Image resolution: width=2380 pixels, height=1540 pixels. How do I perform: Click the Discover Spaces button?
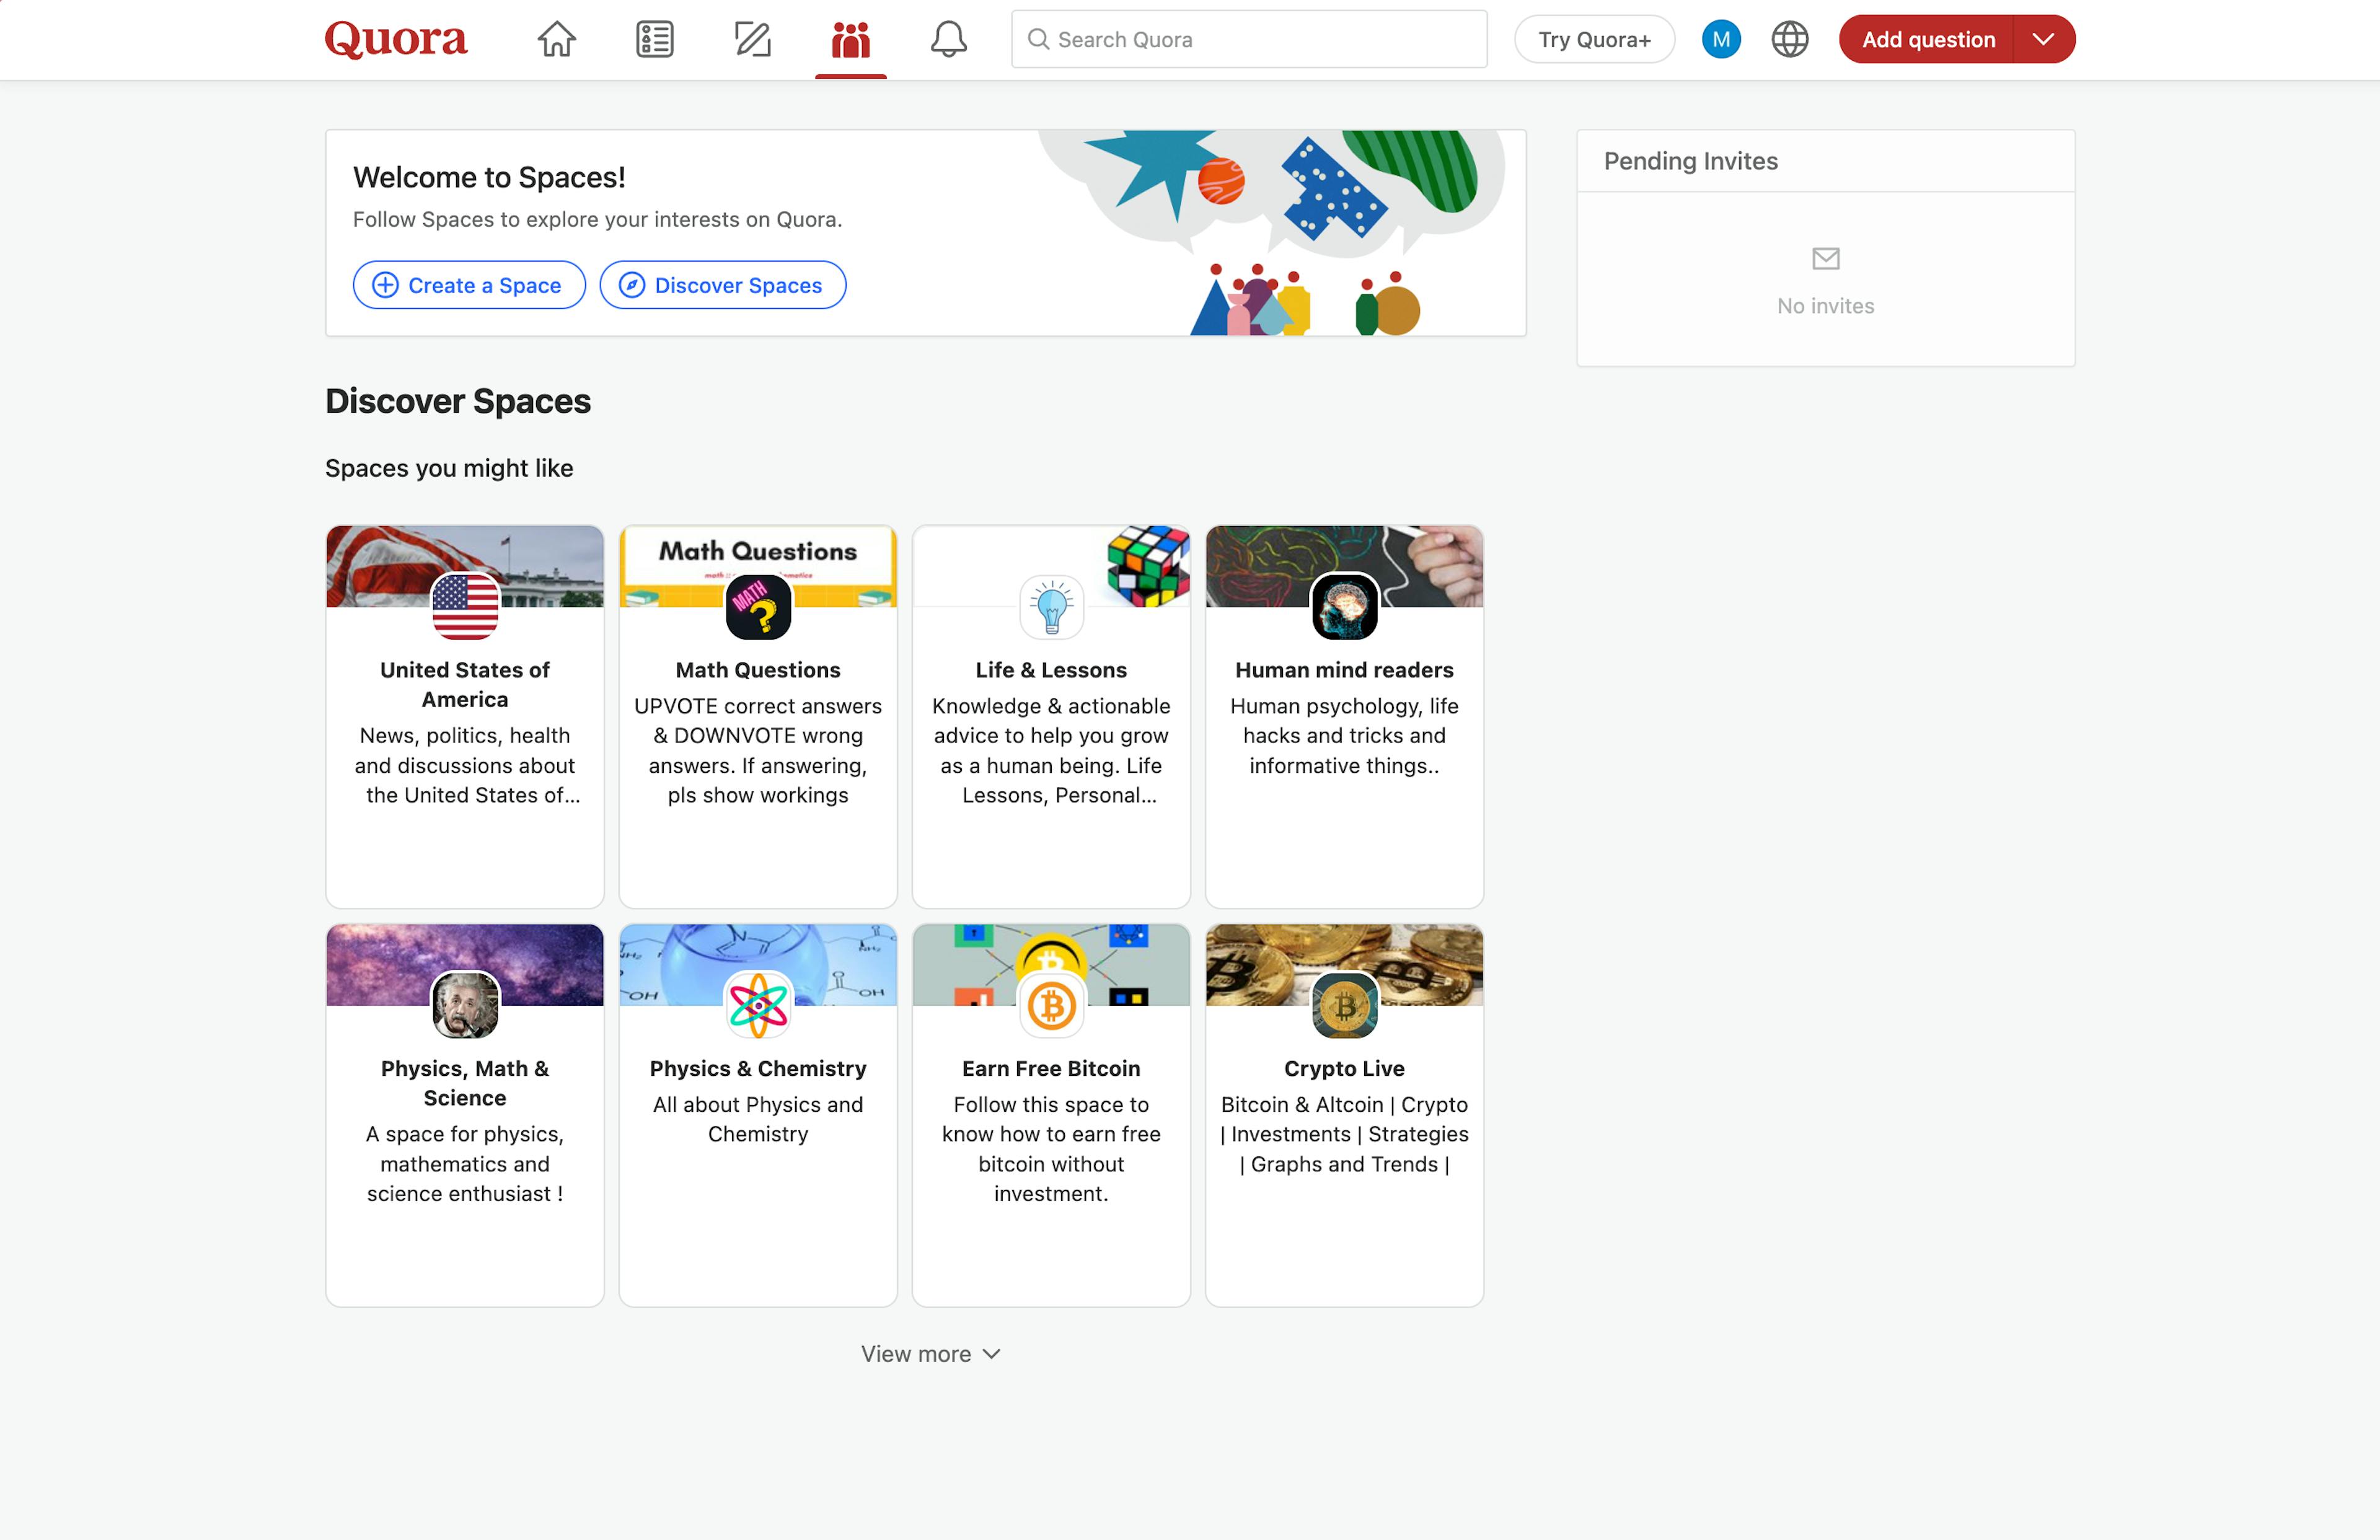pyautogui.click(x=722, y=285)
